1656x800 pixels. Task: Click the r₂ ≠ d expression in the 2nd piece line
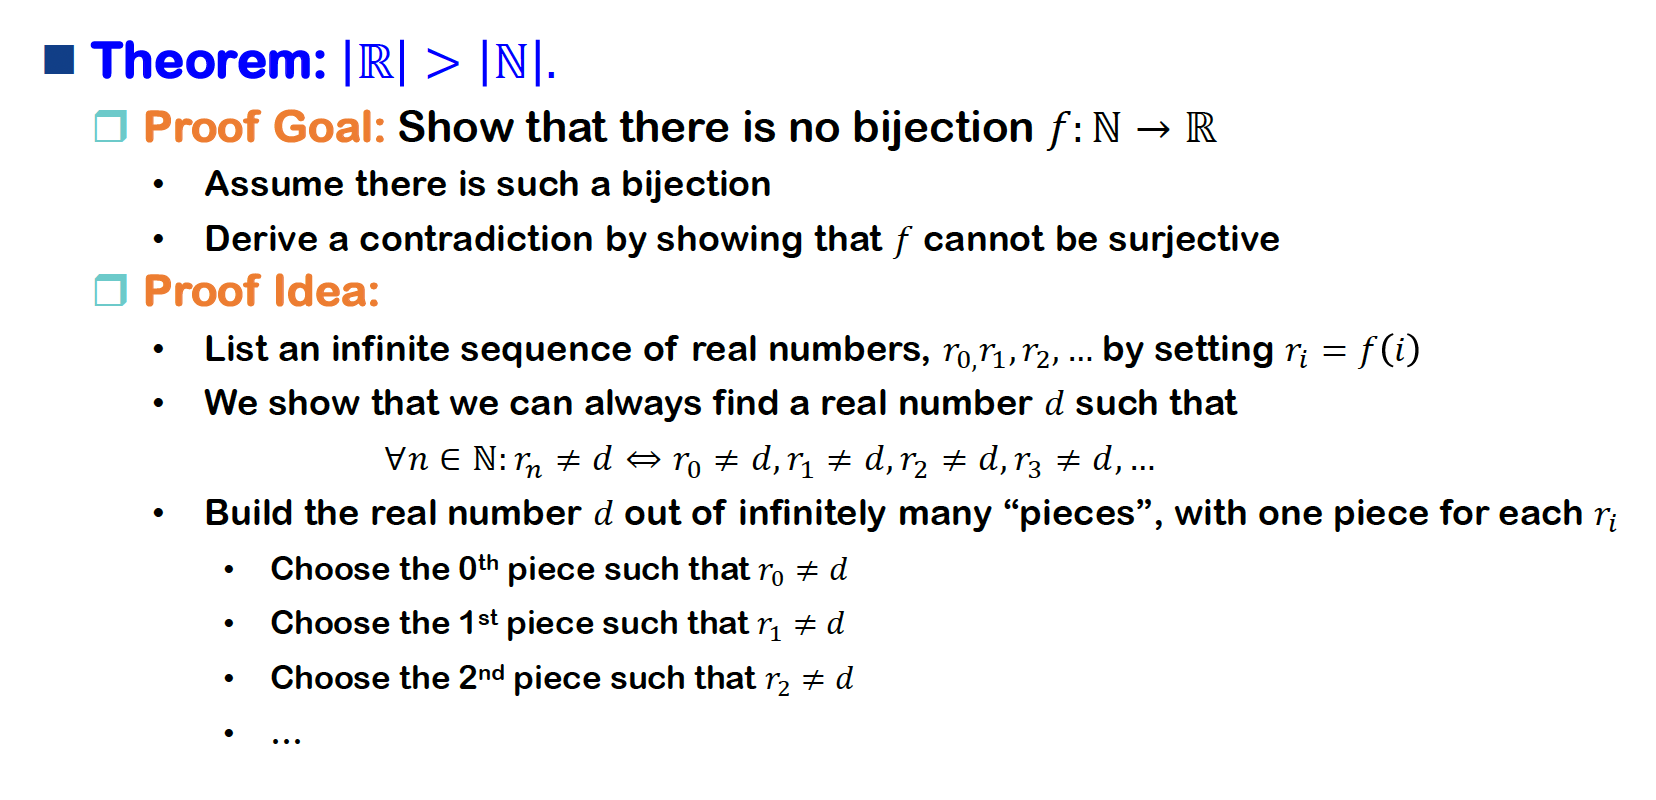click(808, 680)
